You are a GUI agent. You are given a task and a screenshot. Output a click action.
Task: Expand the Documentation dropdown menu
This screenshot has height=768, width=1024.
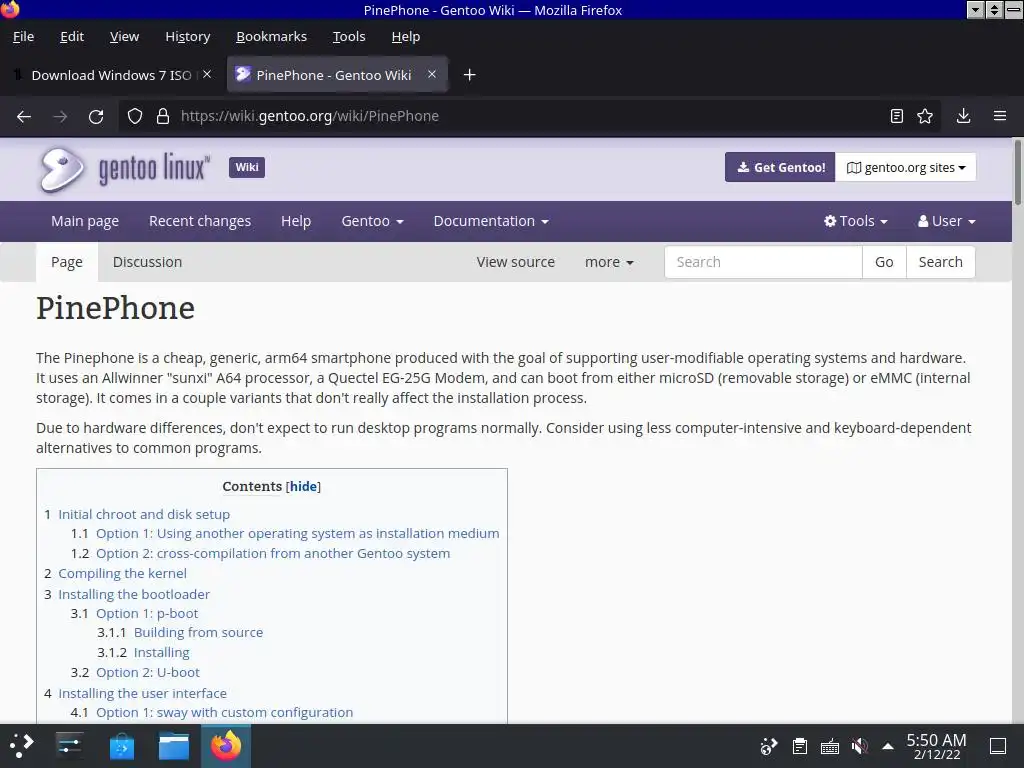coord(491,221)
